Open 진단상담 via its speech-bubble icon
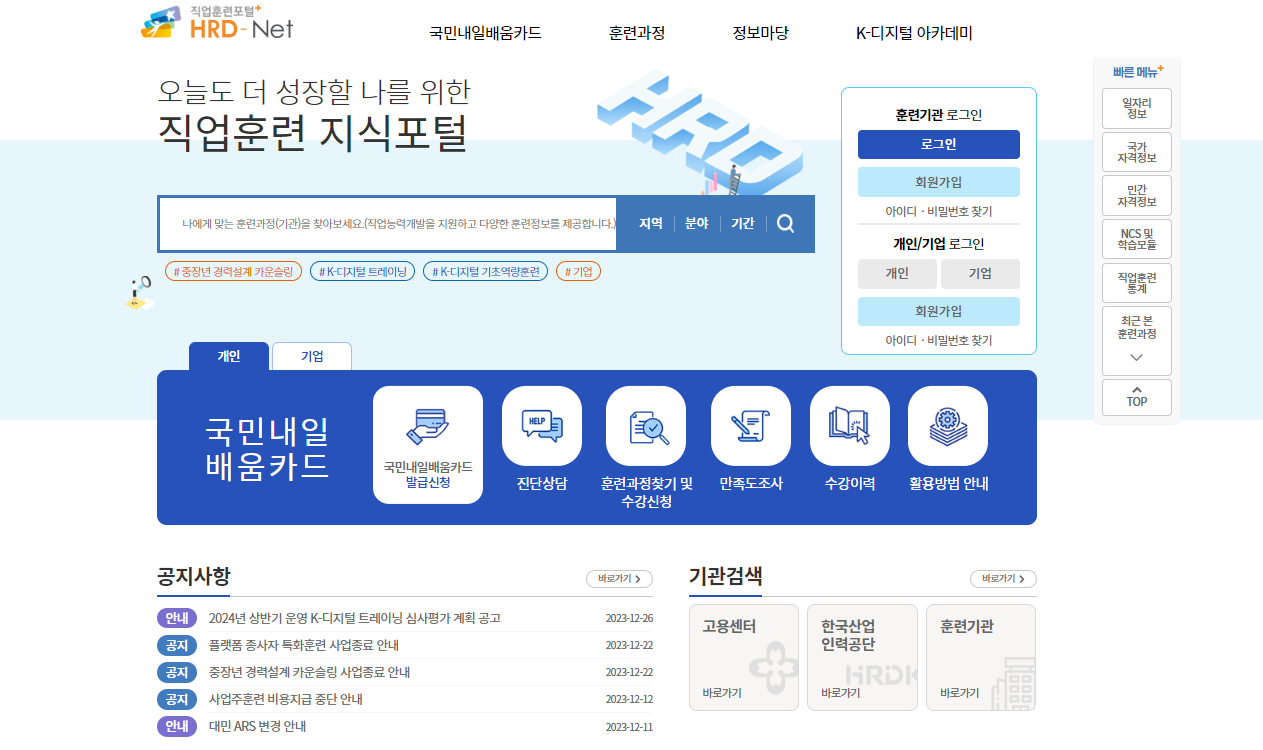The width and height of the screenshot is (1263, 750). [540, 425]
